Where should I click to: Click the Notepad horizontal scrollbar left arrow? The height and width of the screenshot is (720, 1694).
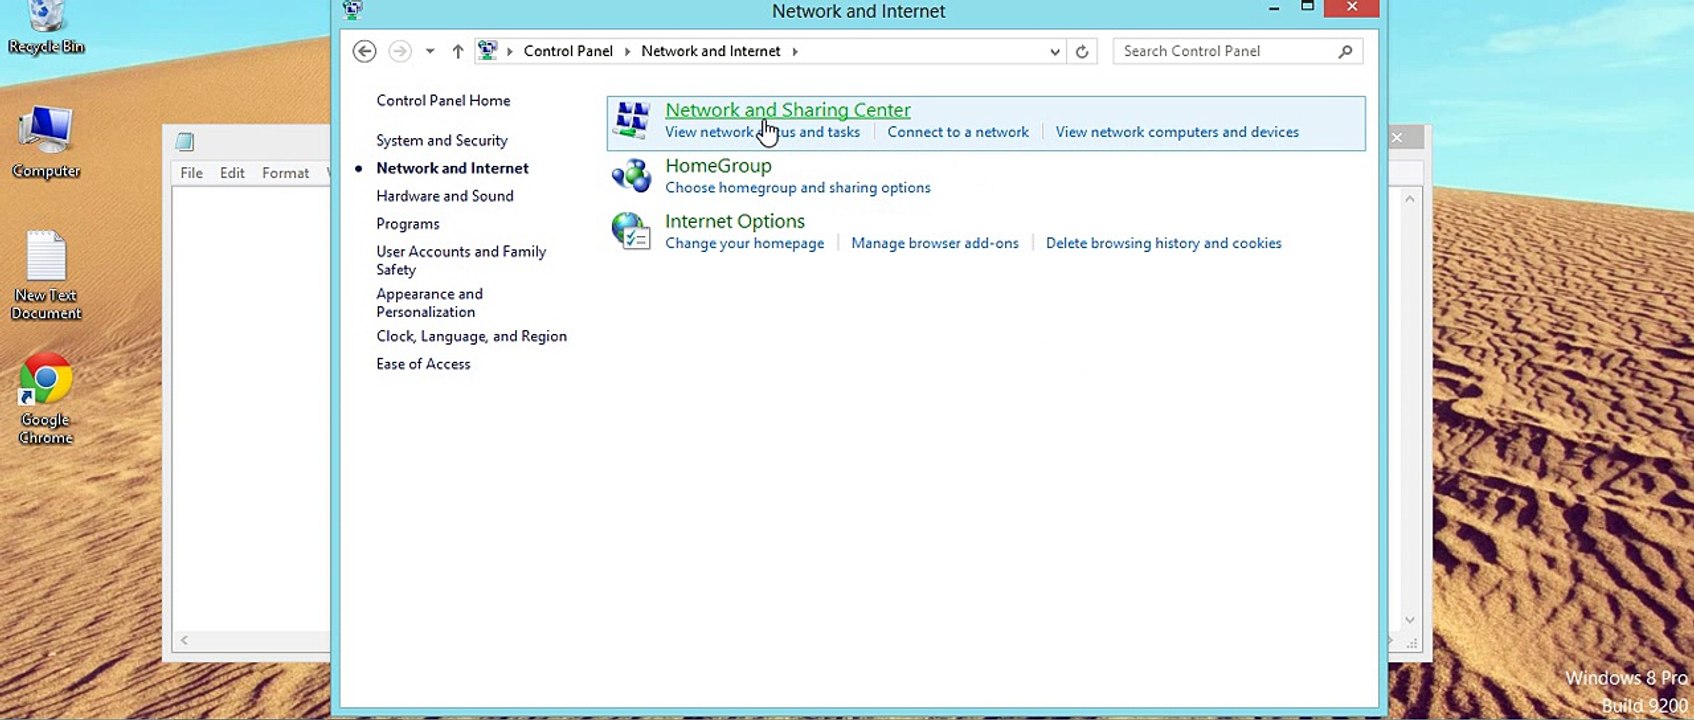pos(184,640)
